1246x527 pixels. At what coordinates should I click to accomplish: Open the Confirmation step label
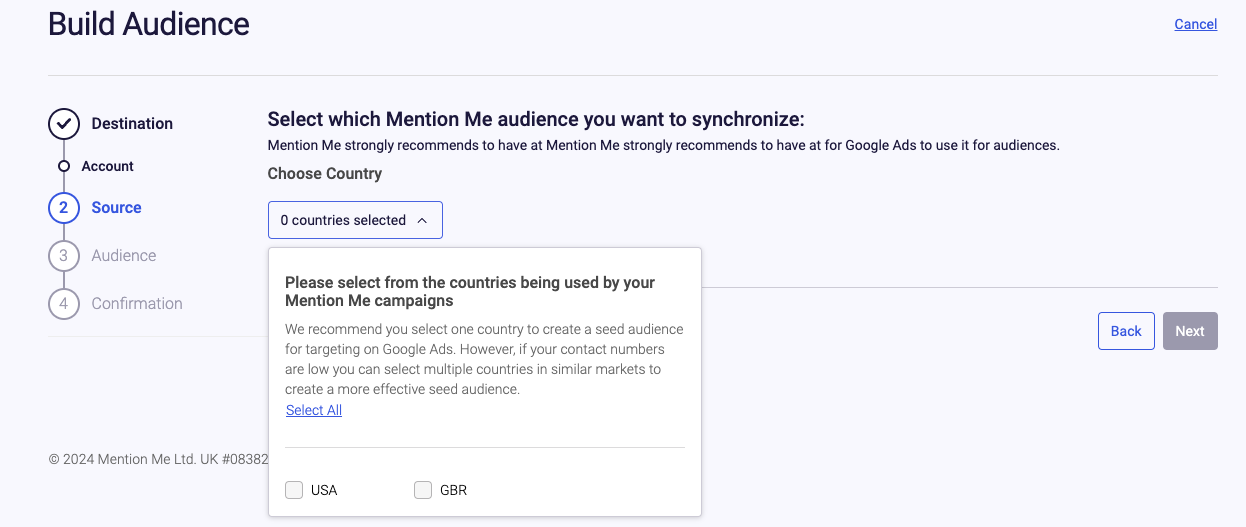point(137,304)
